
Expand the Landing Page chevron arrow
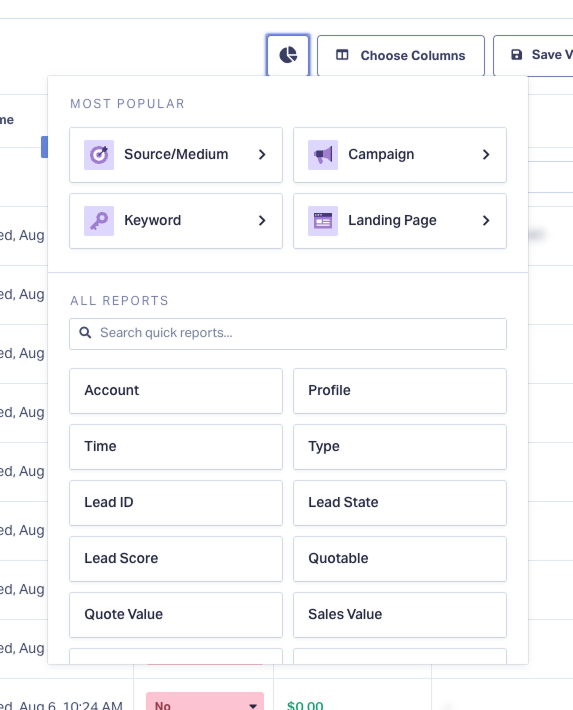tap(486, 221)
